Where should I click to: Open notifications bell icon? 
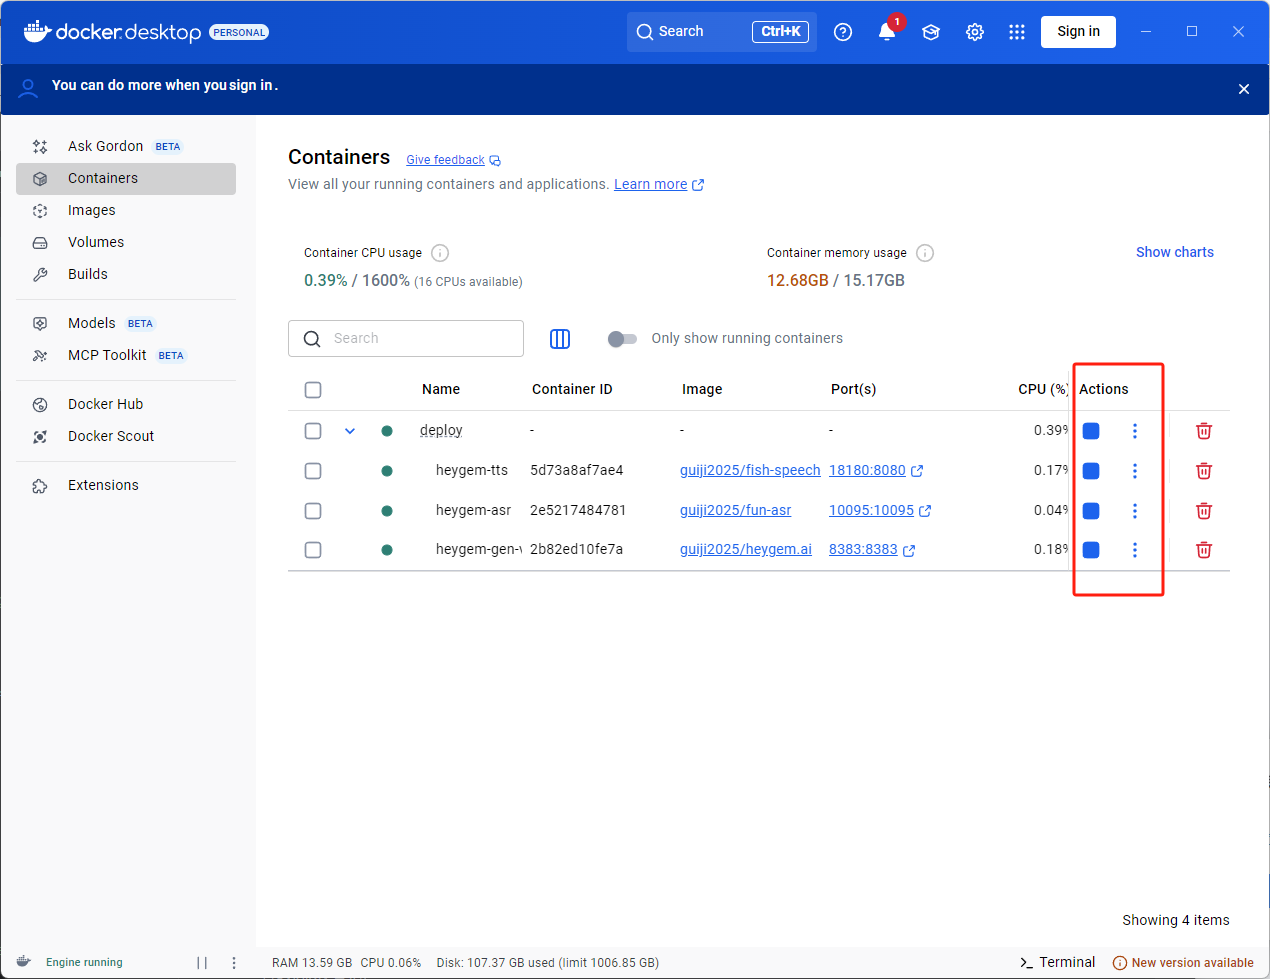(x=887, y=32)
